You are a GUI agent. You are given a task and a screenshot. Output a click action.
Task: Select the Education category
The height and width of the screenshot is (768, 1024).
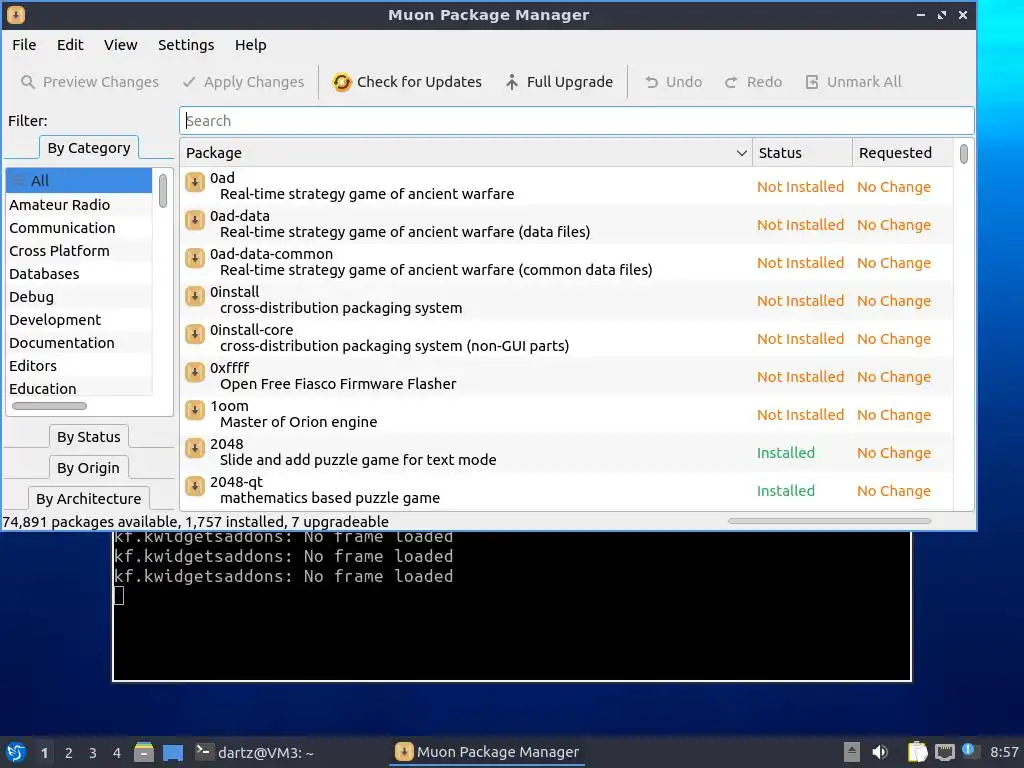pyautogui.click(x=79, y=389)
